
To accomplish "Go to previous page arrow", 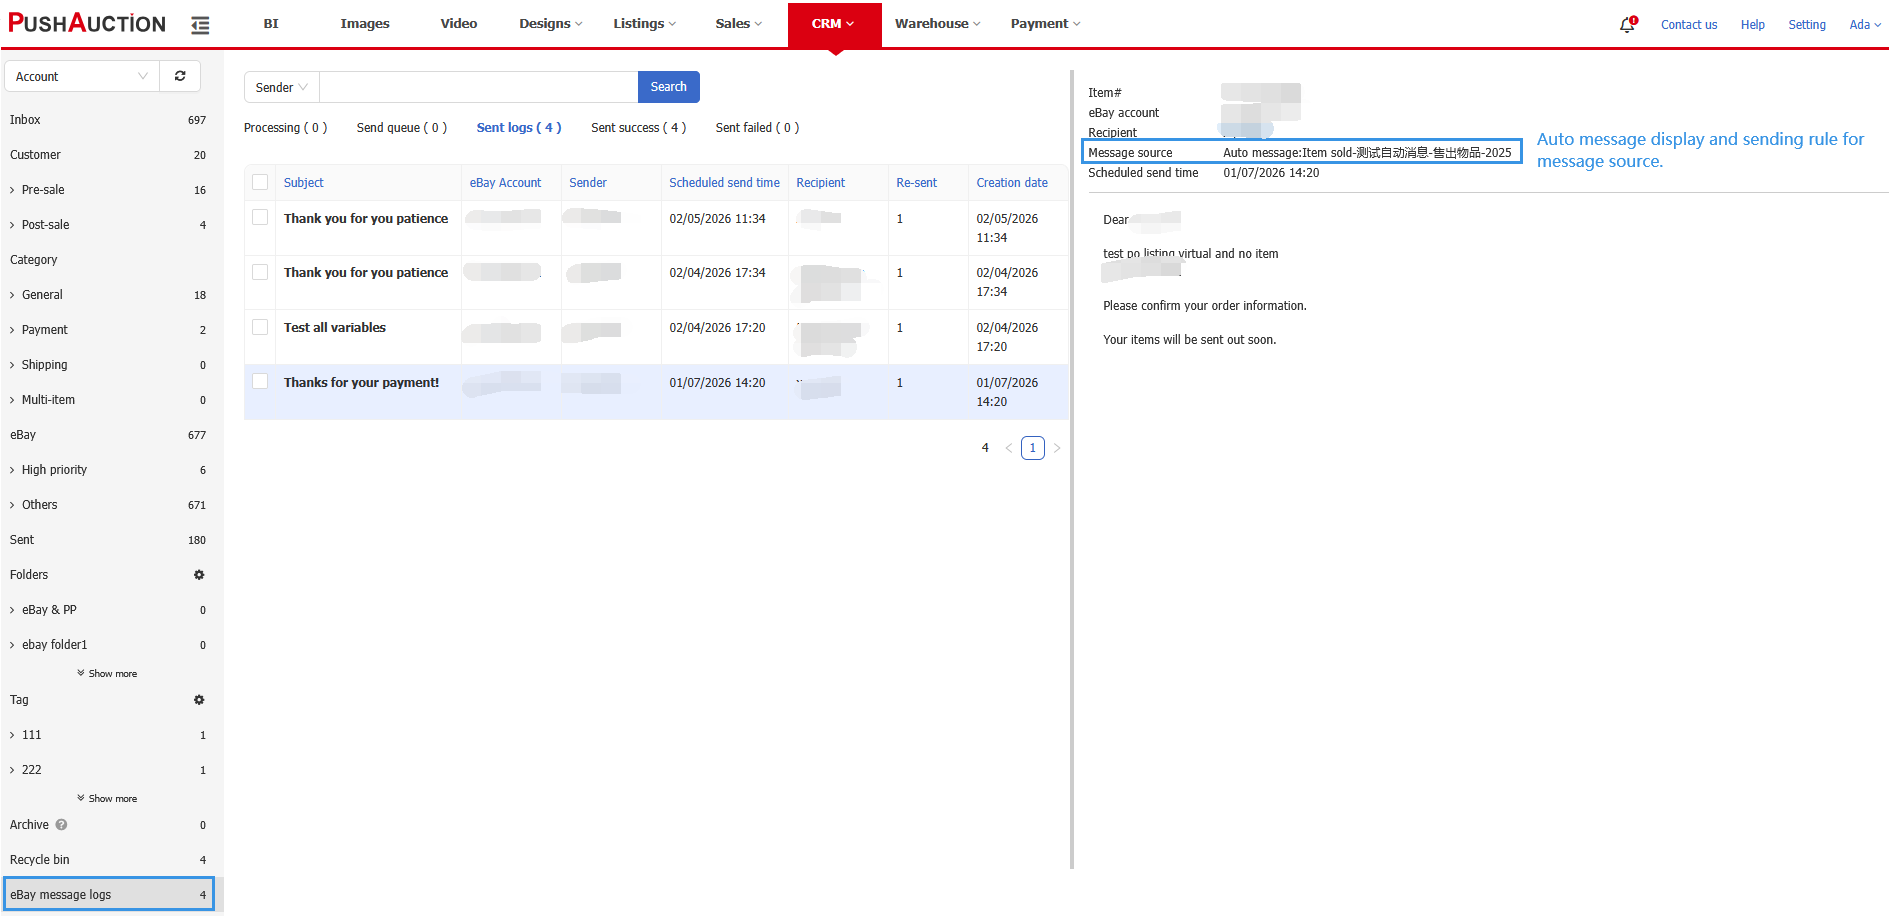I will tap(1009, 448).
